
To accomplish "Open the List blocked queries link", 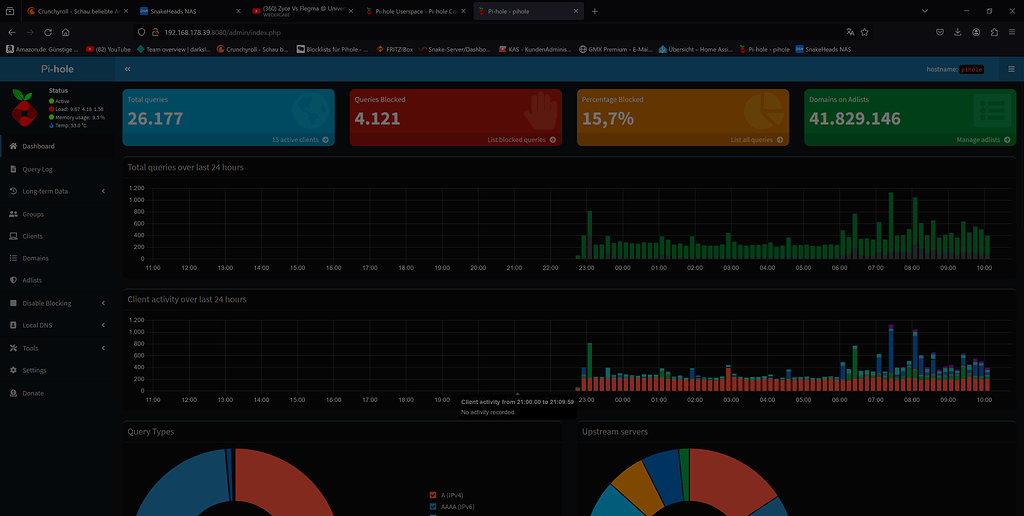I will tap(522, 140).
